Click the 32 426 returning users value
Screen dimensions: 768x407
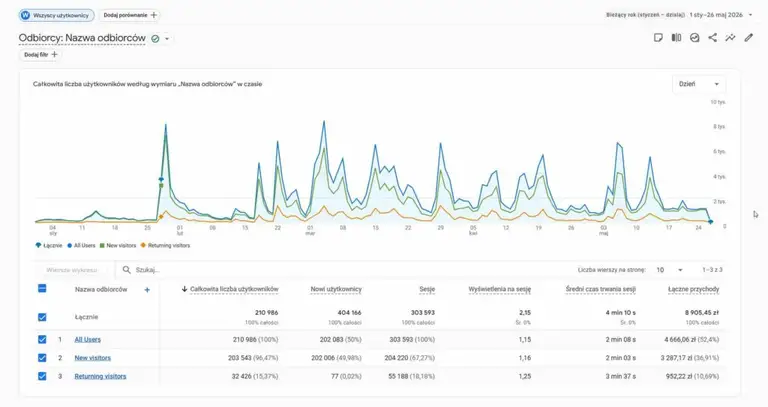pyautogui.click(x=241, y=377)
